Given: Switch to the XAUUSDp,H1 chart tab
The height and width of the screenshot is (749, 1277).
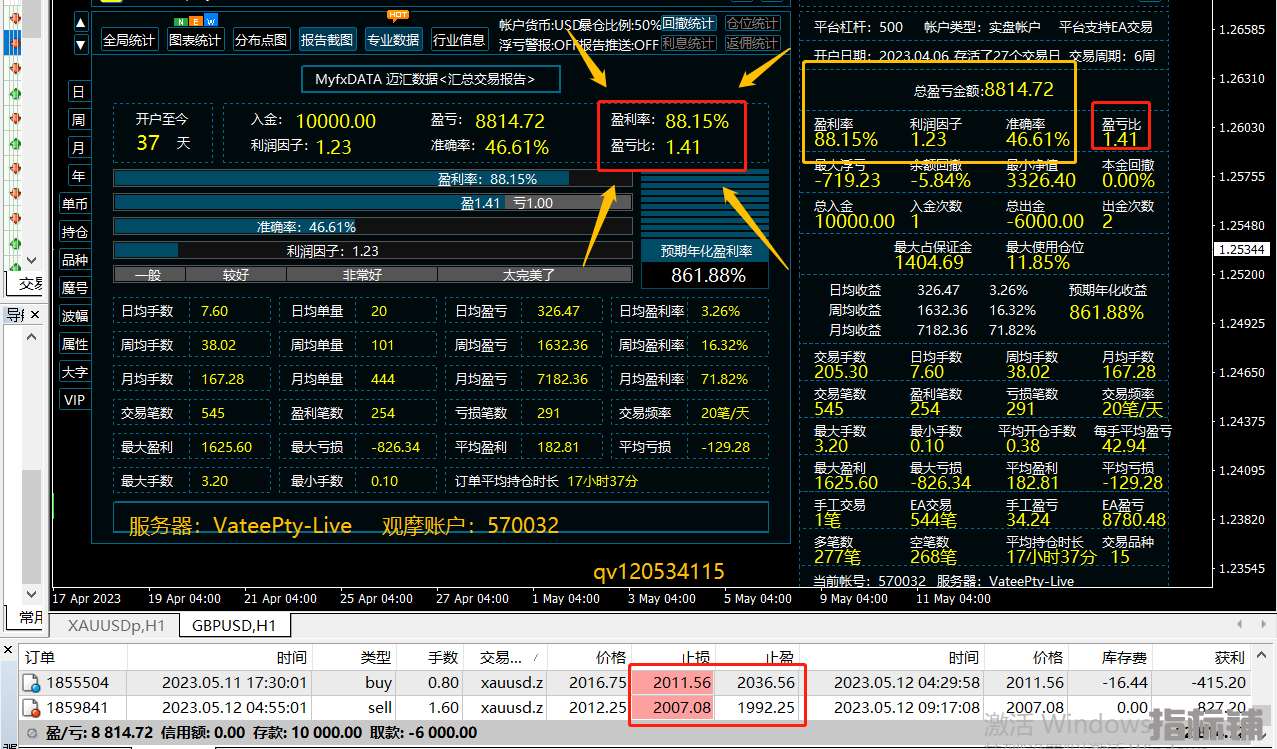Looking at the screenshot, I should [x=116, y=626].
